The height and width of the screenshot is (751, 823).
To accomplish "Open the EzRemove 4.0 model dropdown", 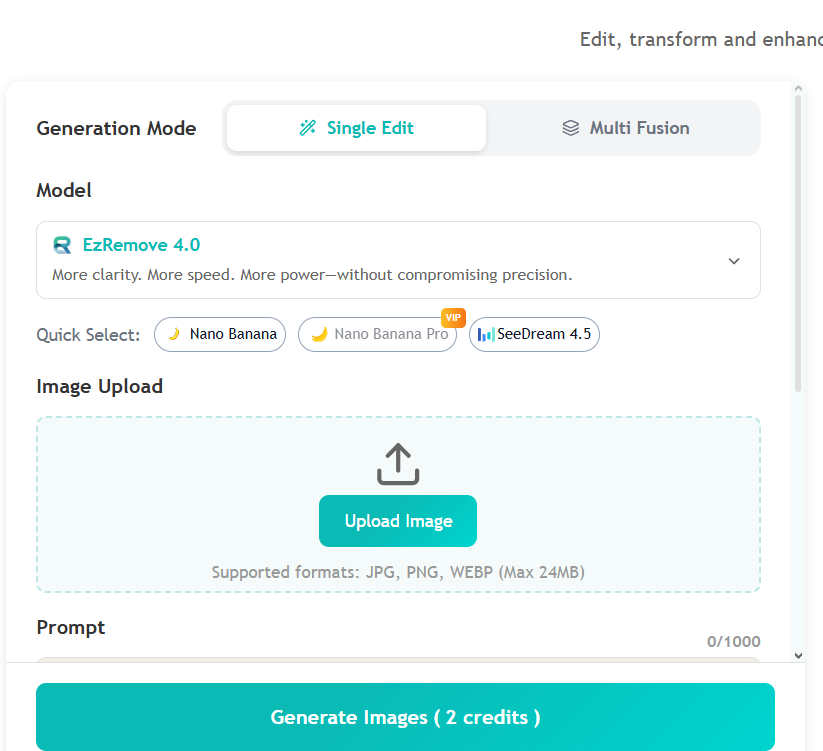I will pos(398,260).
